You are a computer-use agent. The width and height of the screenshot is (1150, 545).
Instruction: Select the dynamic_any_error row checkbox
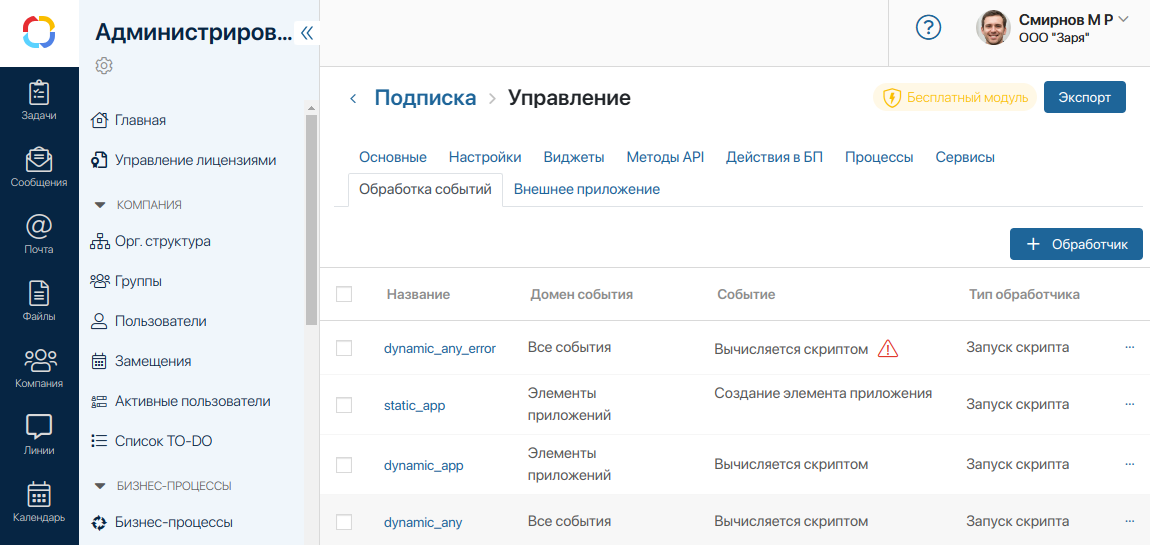coord(344,348)
